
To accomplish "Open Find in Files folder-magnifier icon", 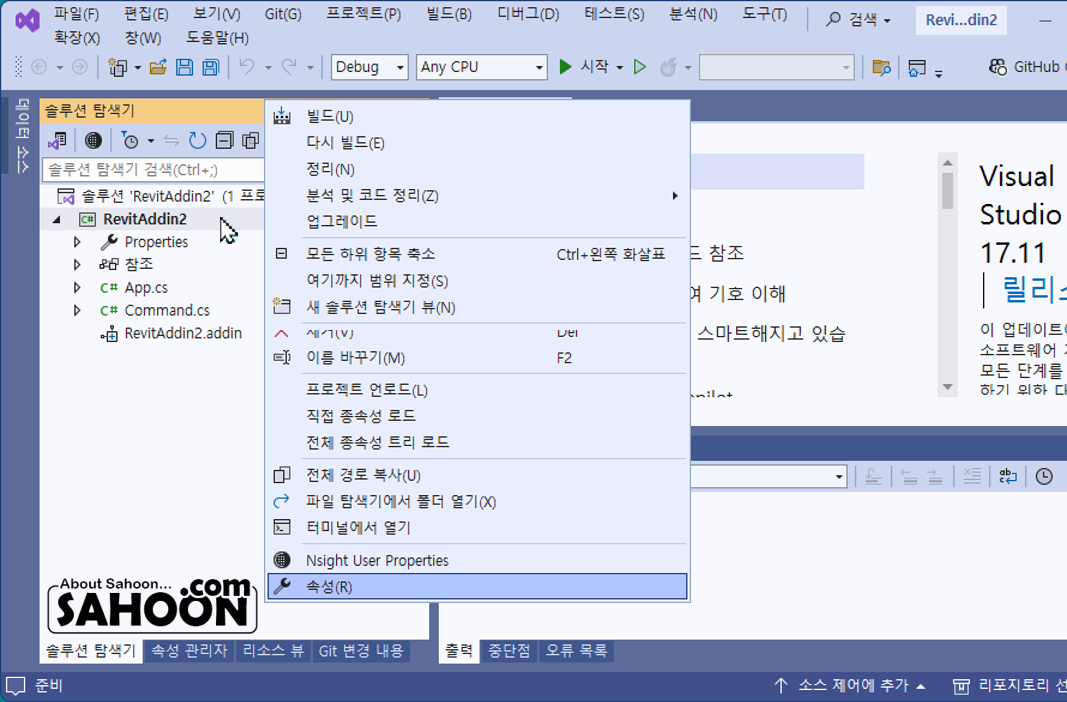I will [881, 67].
